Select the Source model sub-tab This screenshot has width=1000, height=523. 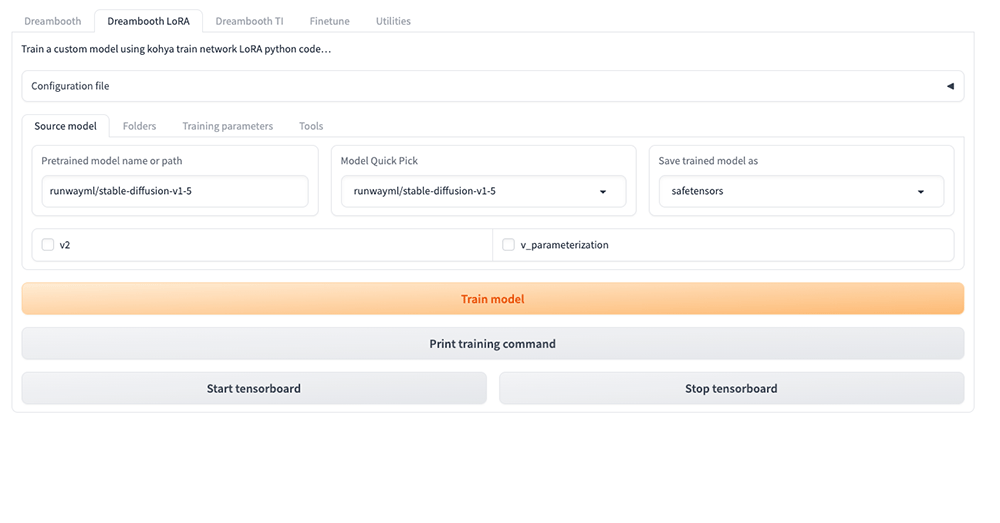pos(66,126)
